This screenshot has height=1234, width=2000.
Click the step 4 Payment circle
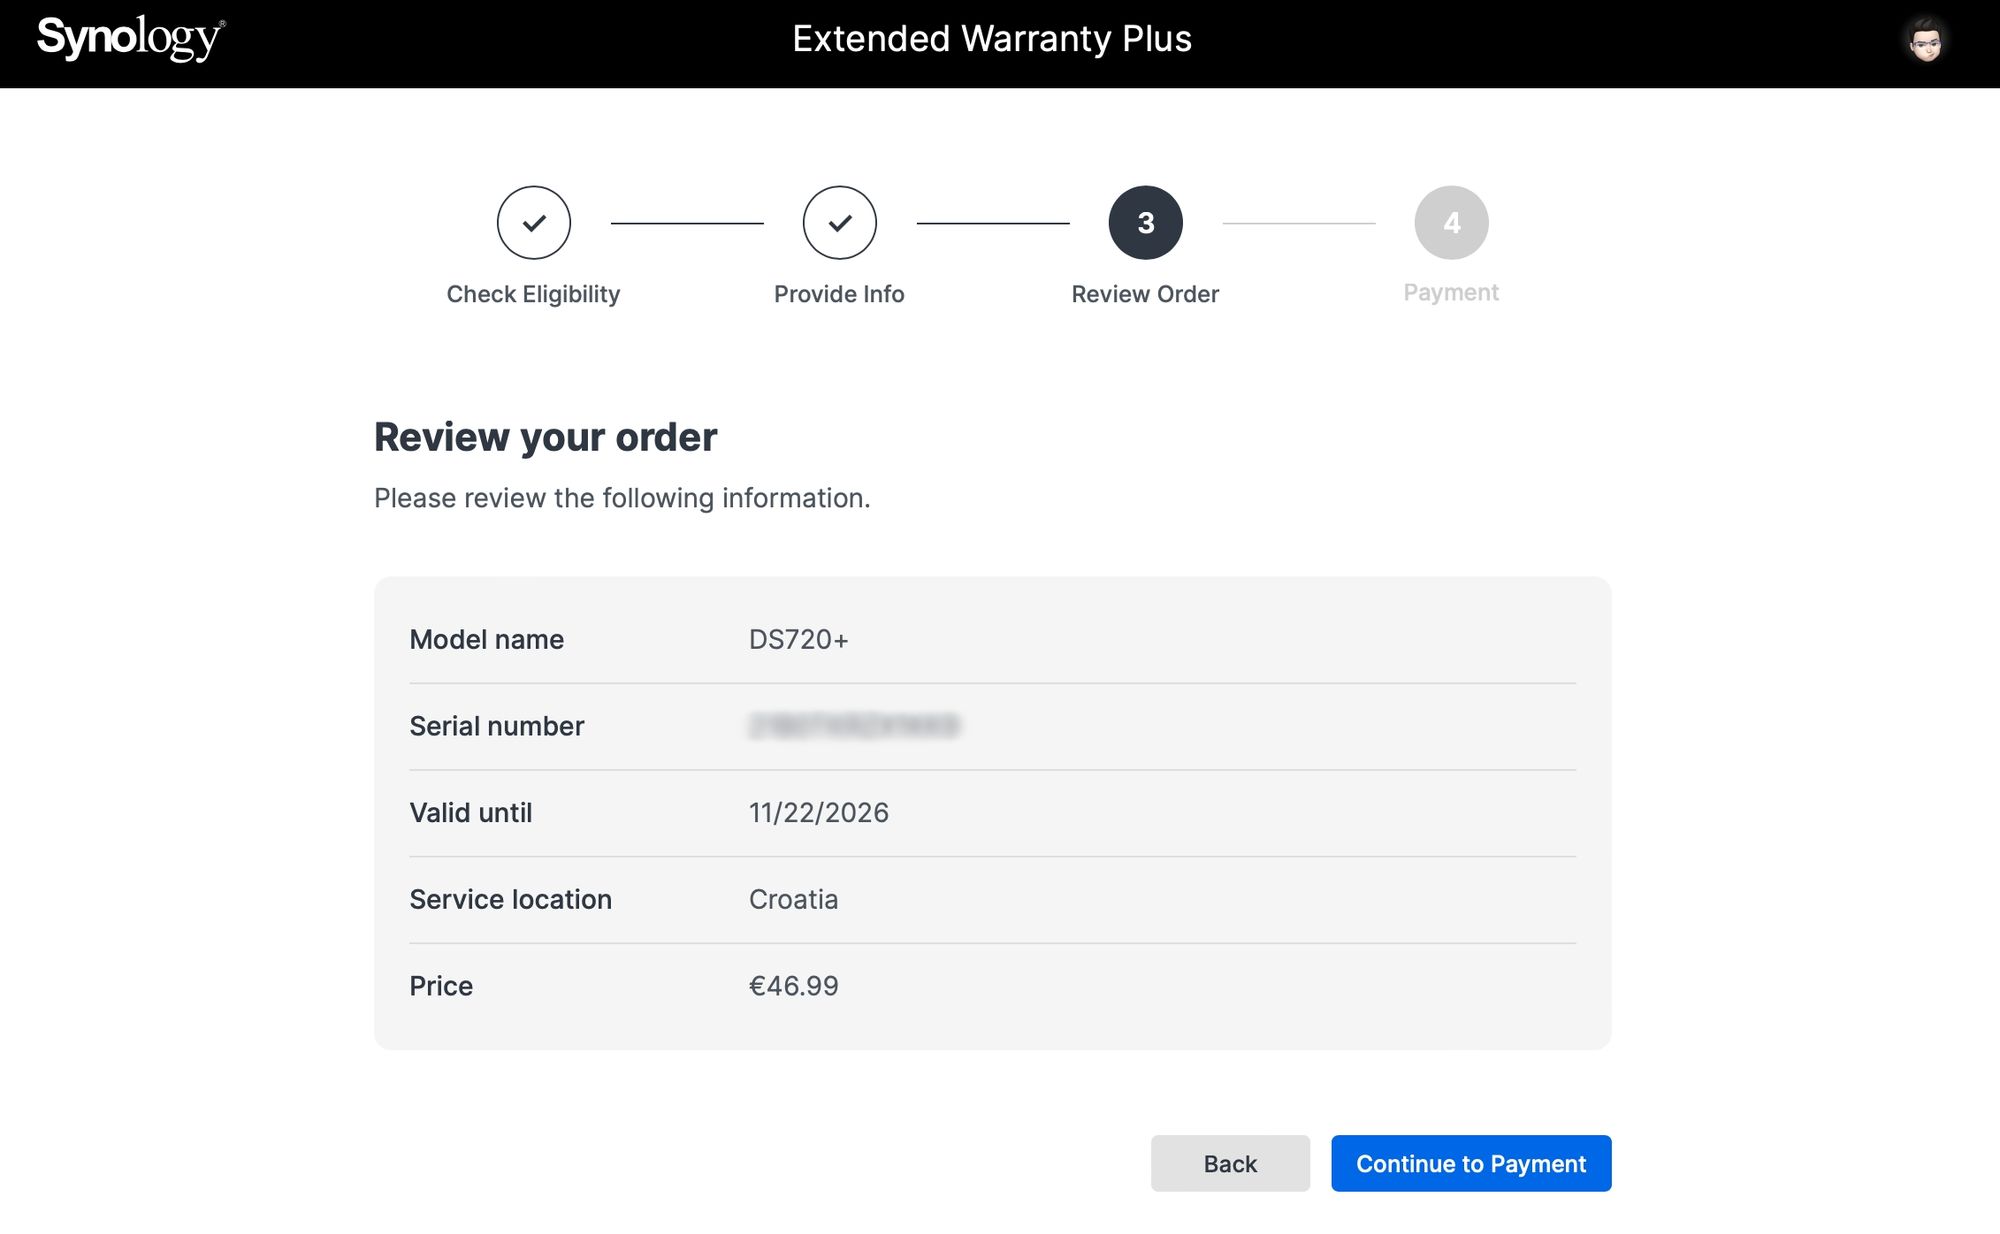click(x=1452, y=222)
